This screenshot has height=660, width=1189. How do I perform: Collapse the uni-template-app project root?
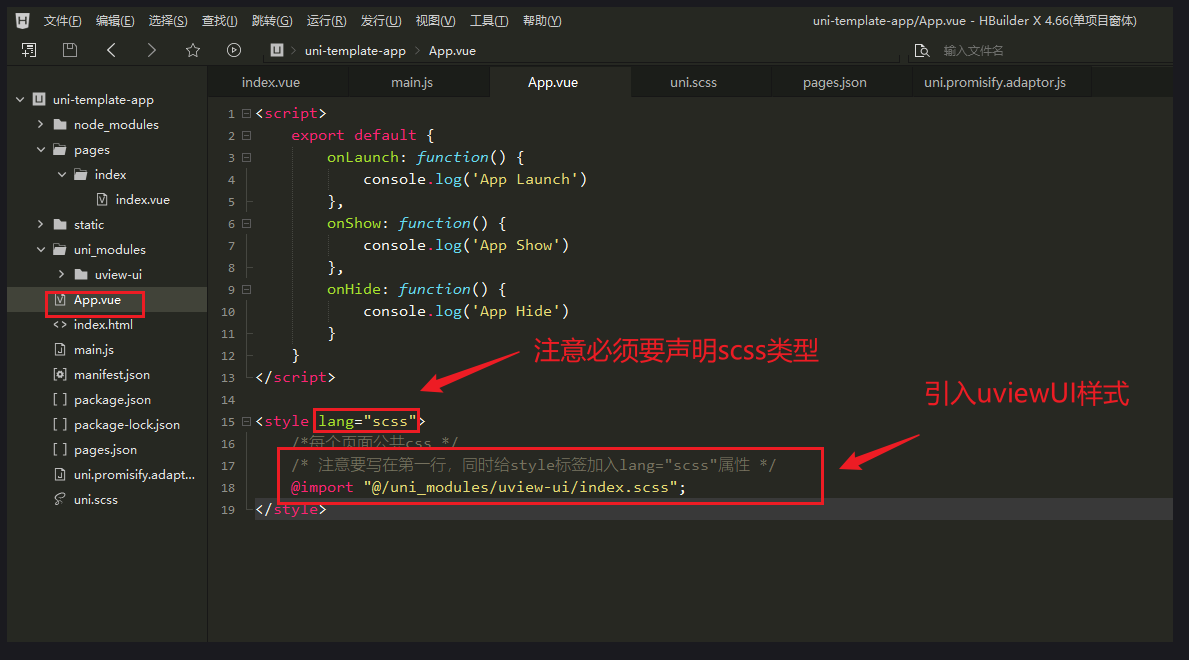pos(20,99)
